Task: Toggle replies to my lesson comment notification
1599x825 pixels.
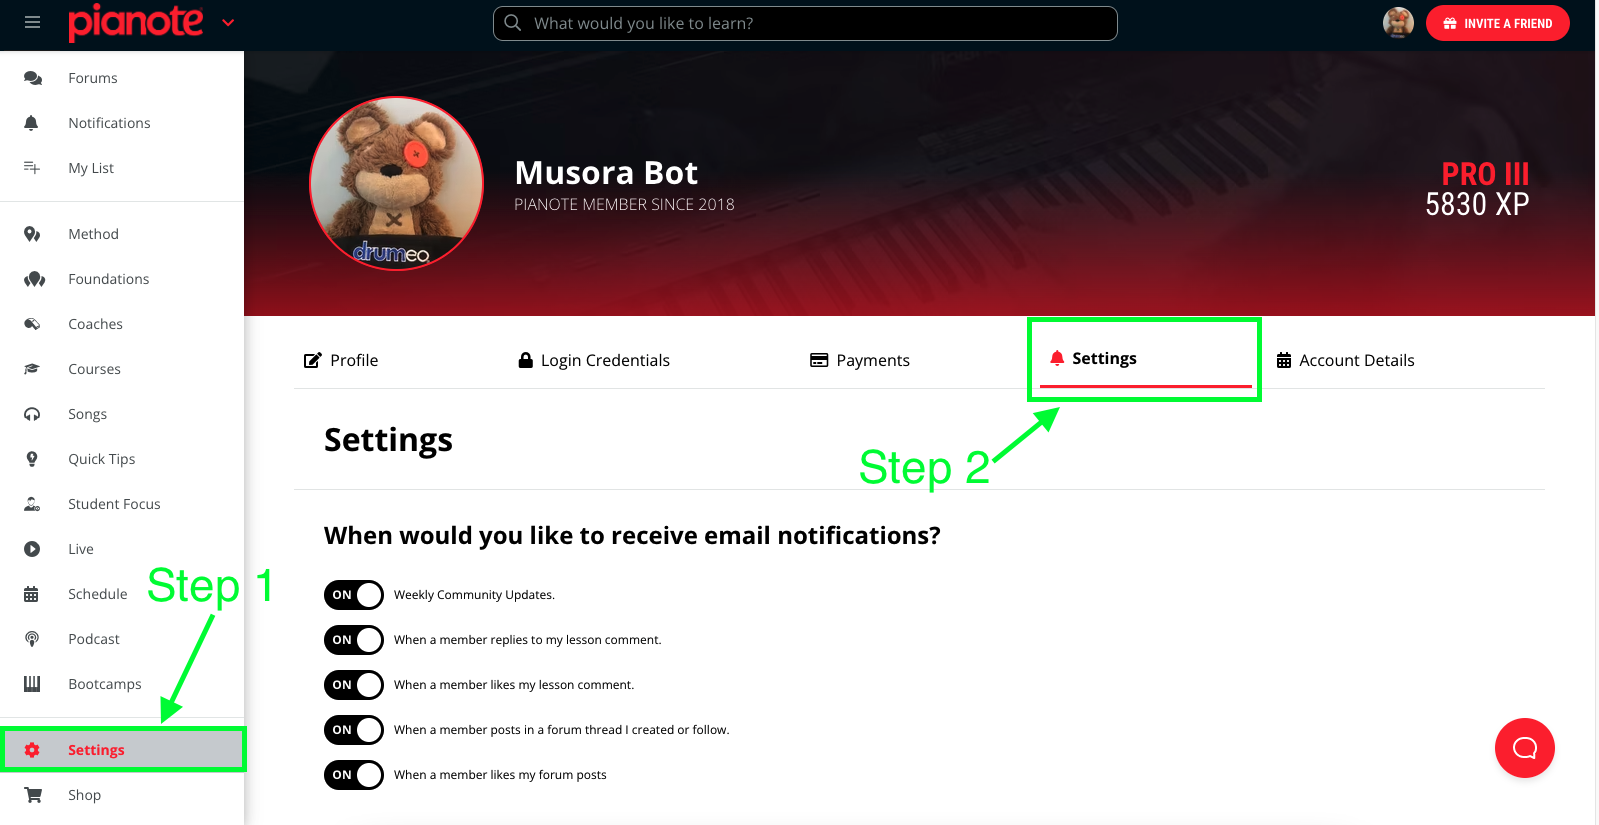Action: [x=354, y=640]
